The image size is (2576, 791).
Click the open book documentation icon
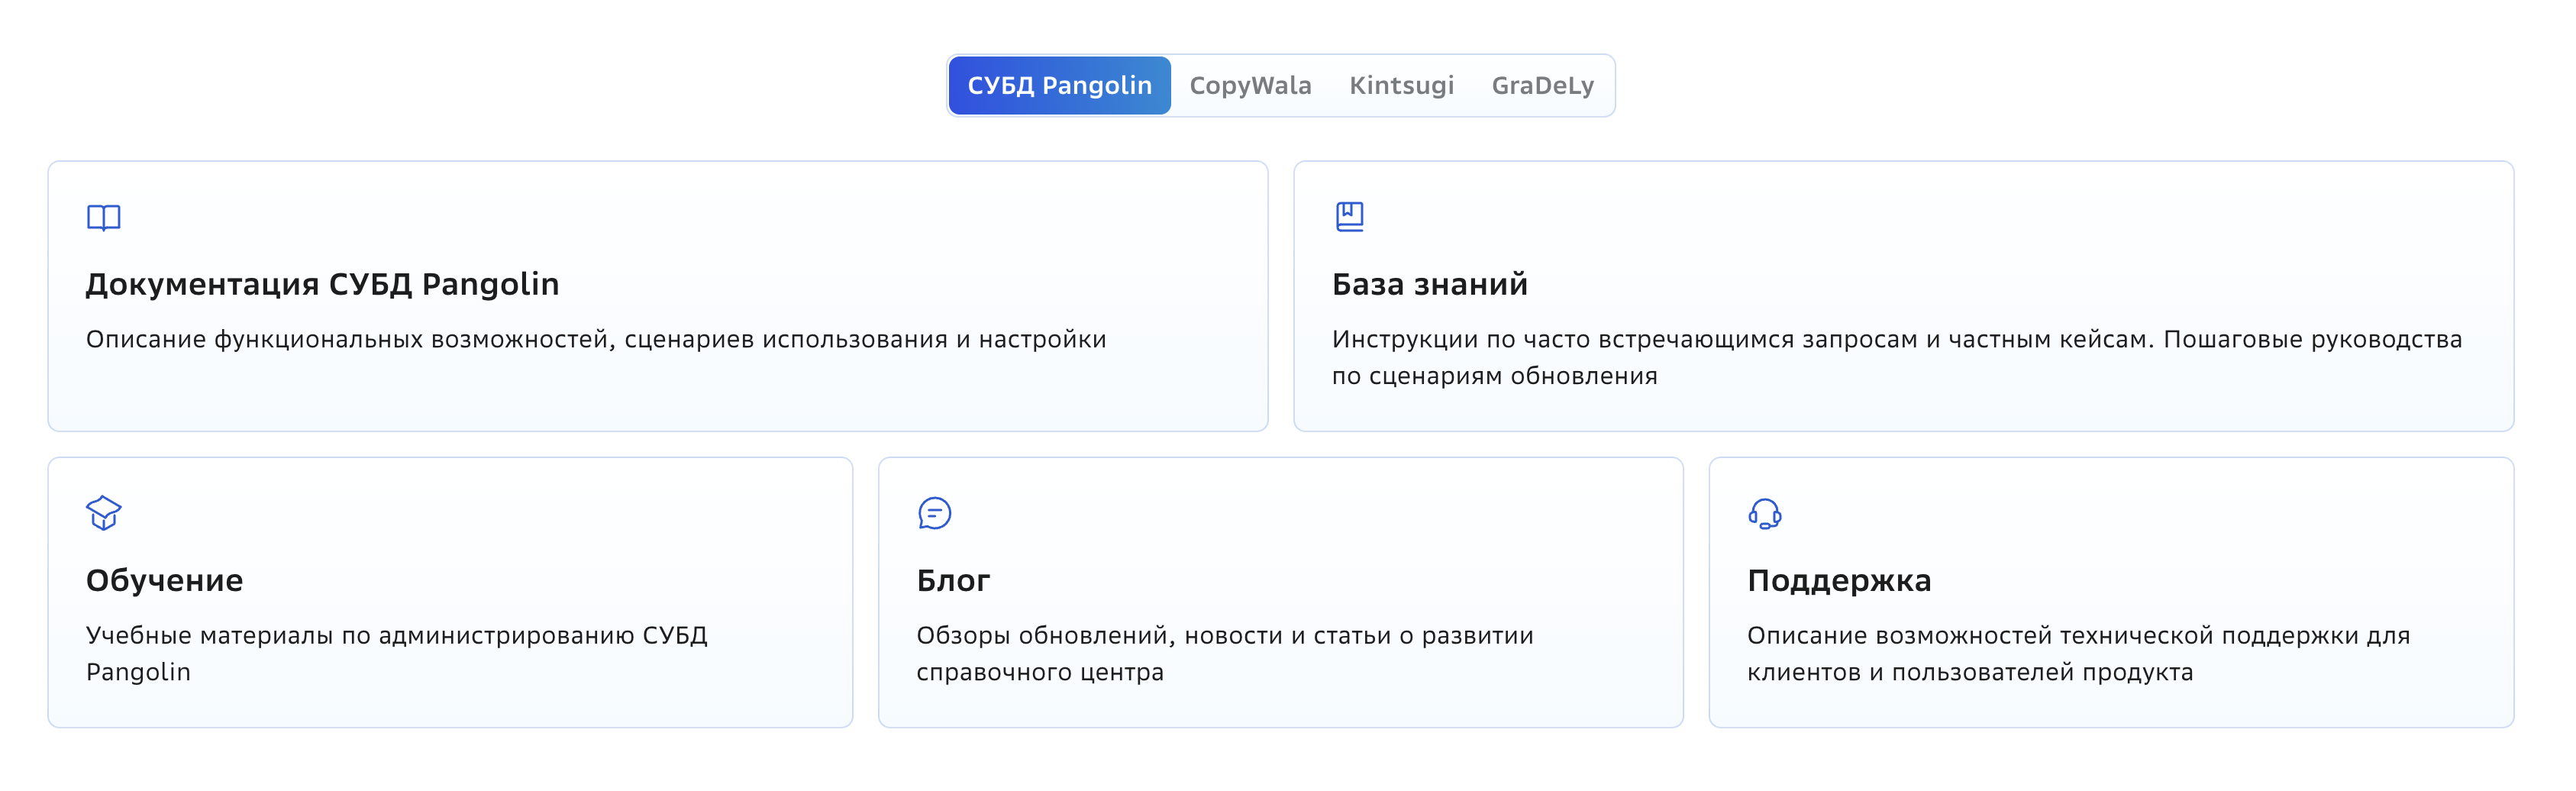coord(104,217)
